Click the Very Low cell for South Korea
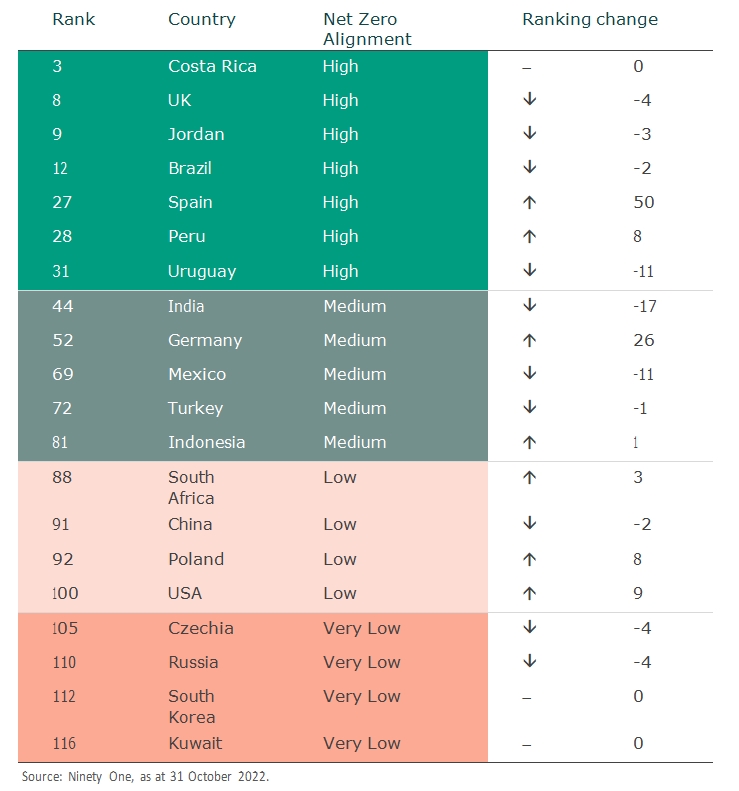This screenshot has height=791, width=739. (x=362, y=696)
